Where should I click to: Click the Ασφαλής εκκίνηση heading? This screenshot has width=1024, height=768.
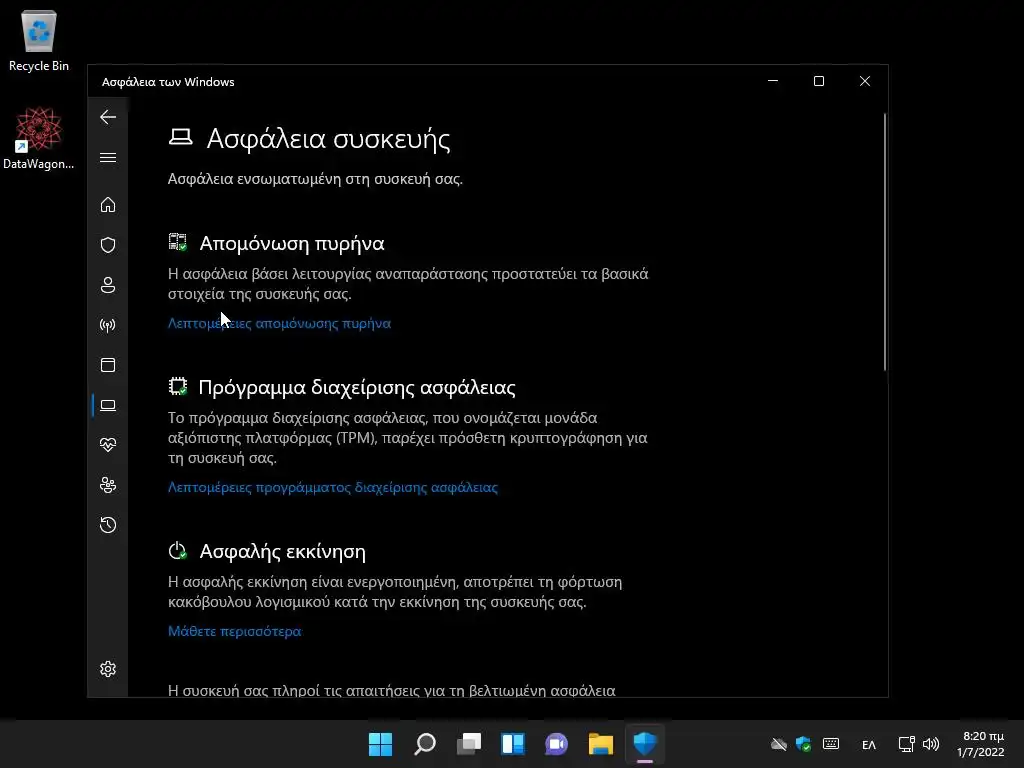coord(282,552)
